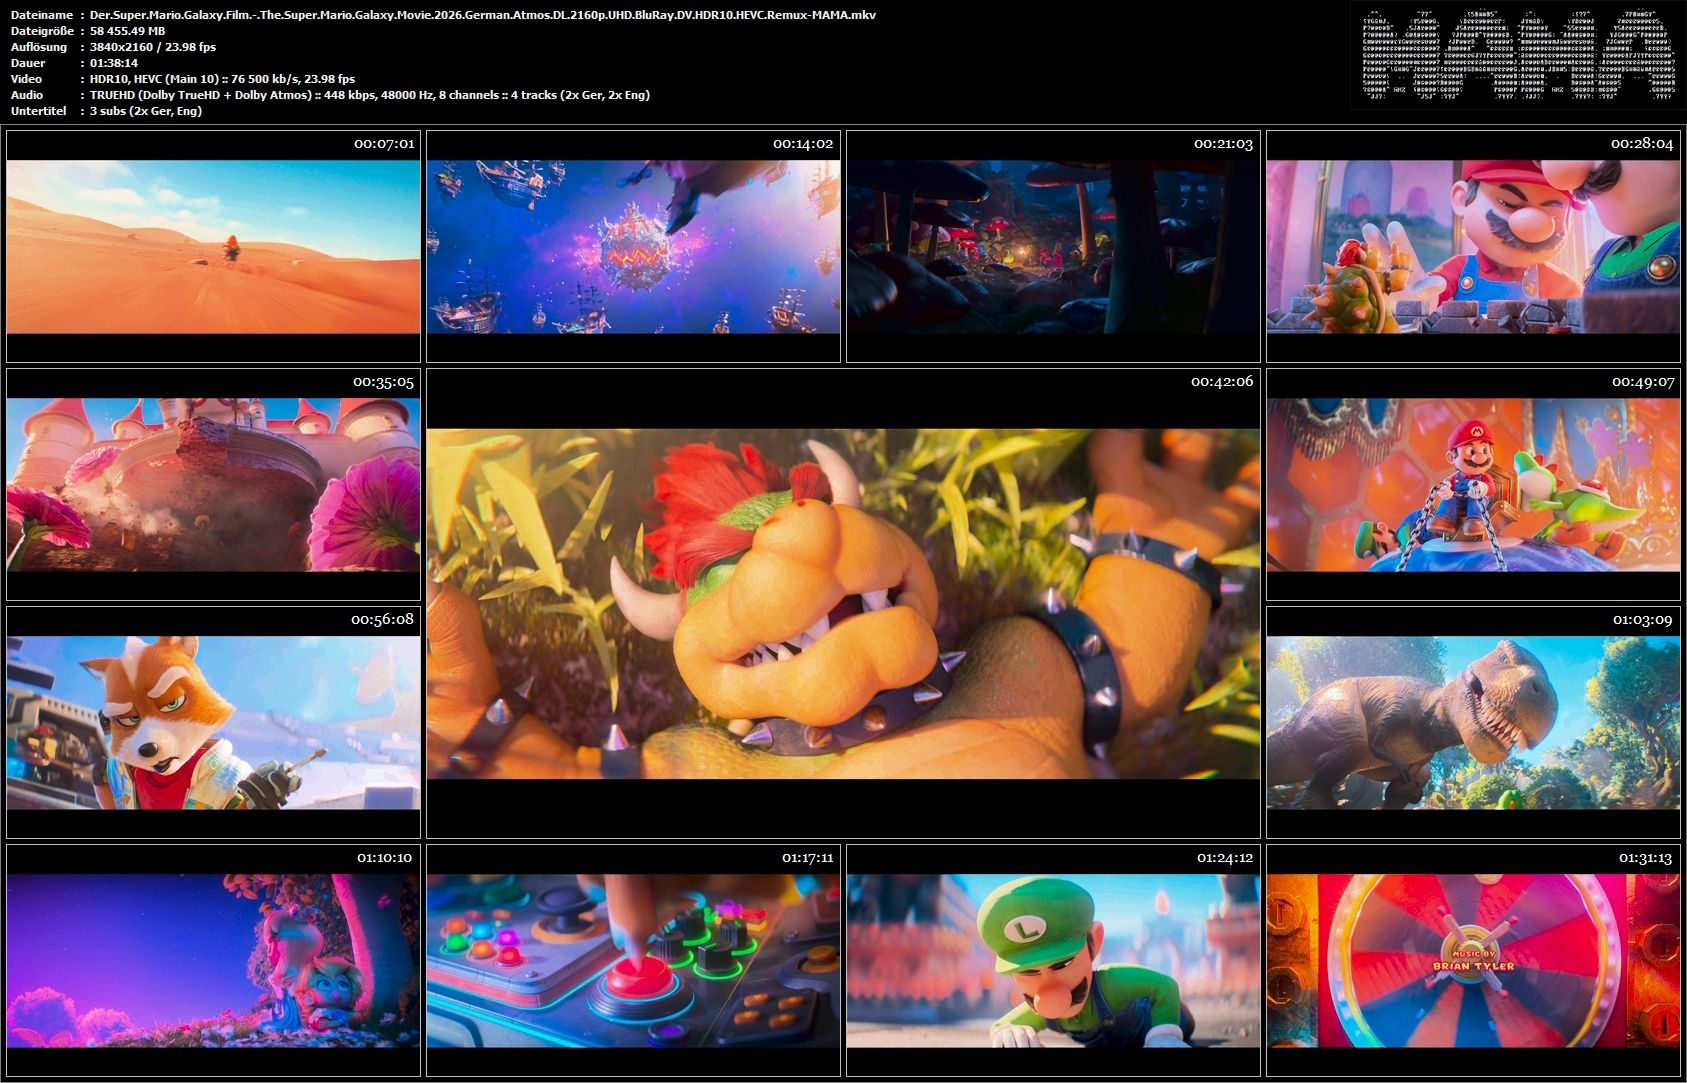Screen dimensions: 1687x1083
Task: Select the .mkv file name text
Action: [483, 15]
